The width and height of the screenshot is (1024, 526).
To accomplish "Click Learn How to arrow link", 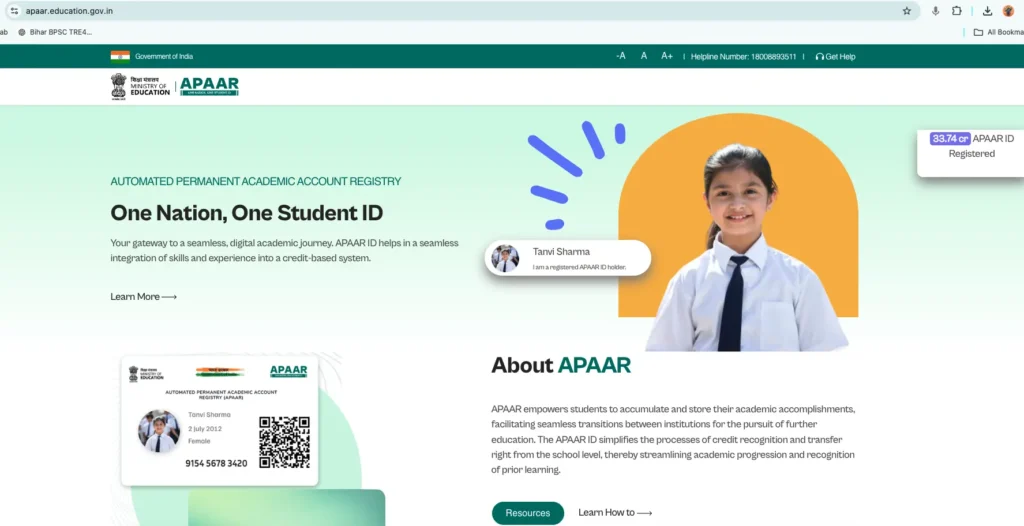I will pyautogui.click(x=615, y=513).
